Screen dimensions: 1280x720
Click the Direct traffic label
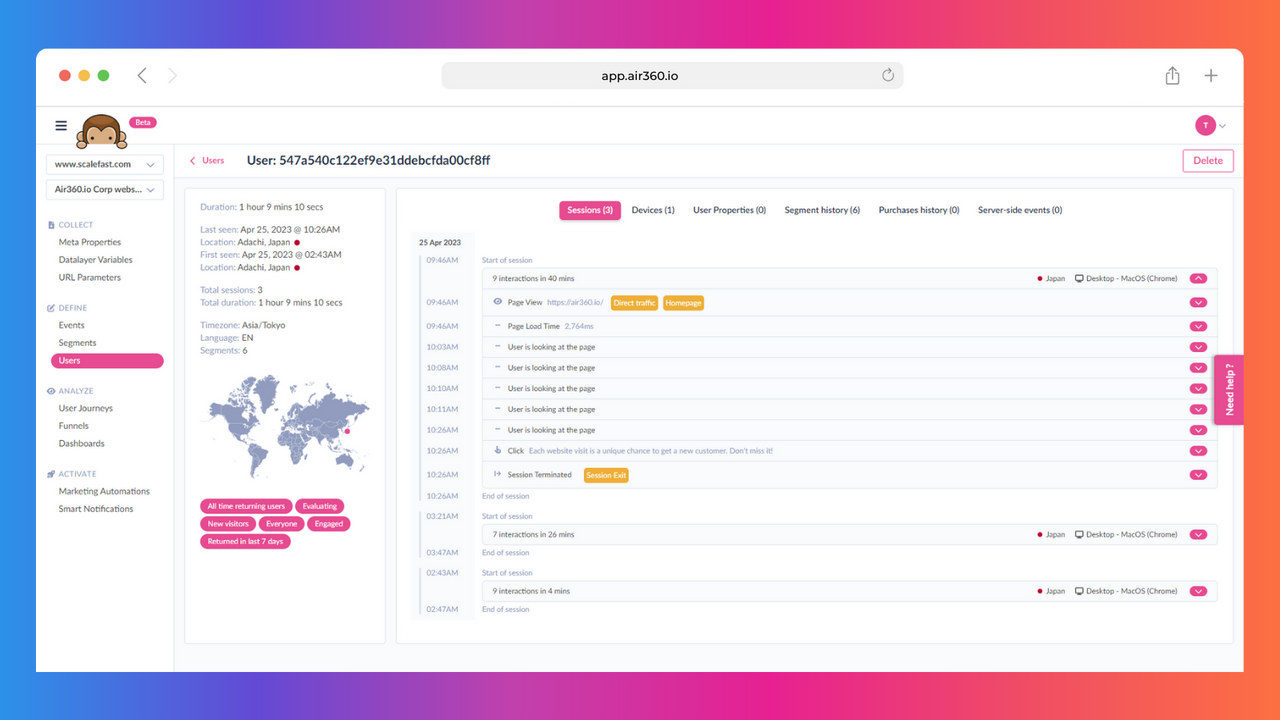click(x=634, y=303)
